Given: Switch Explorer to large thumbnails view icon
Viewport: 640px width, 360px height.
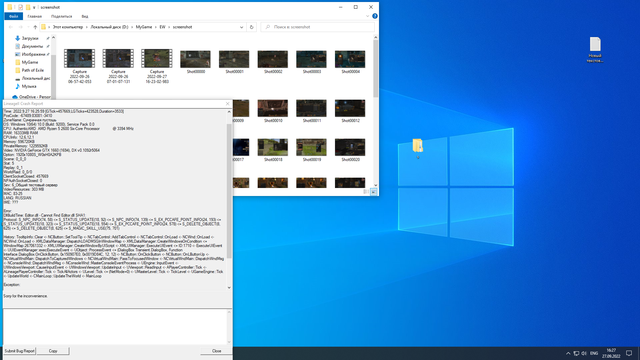Looking at the screenshot, I should [373, 192].
